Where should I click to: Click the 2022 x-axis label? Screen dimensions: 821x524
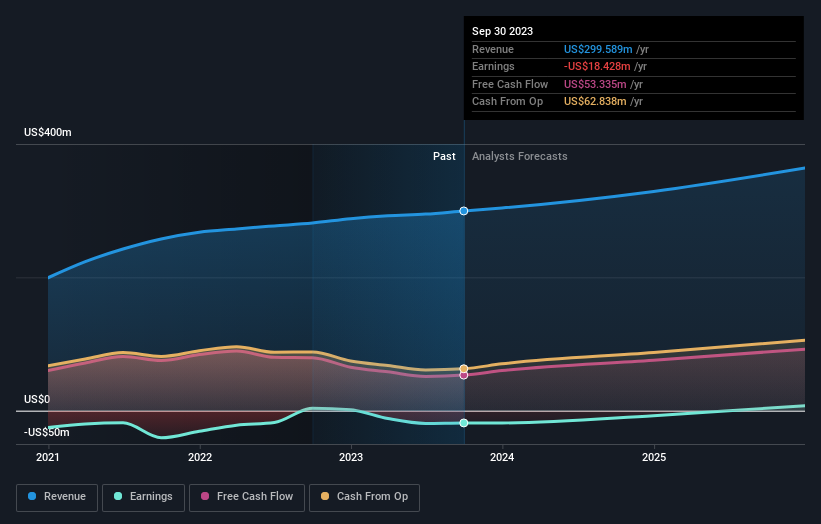click(200, 458)
